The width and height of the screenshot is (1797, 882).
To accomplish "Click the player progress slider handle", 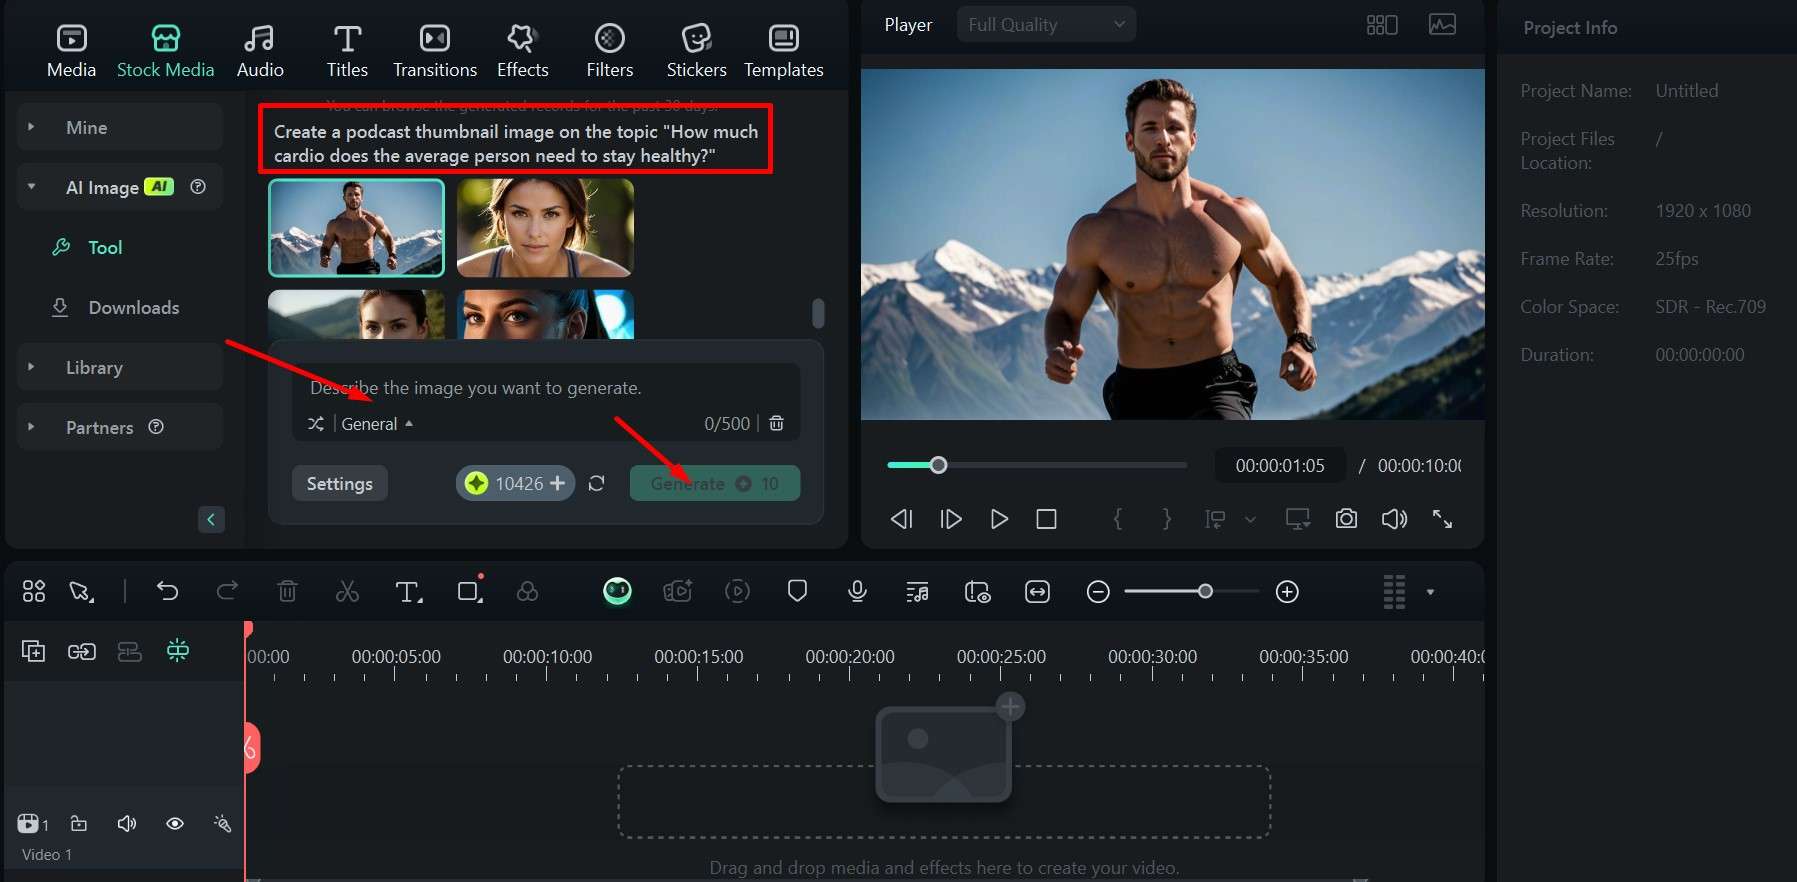I will pyautogui.click(x=938, y=465).
